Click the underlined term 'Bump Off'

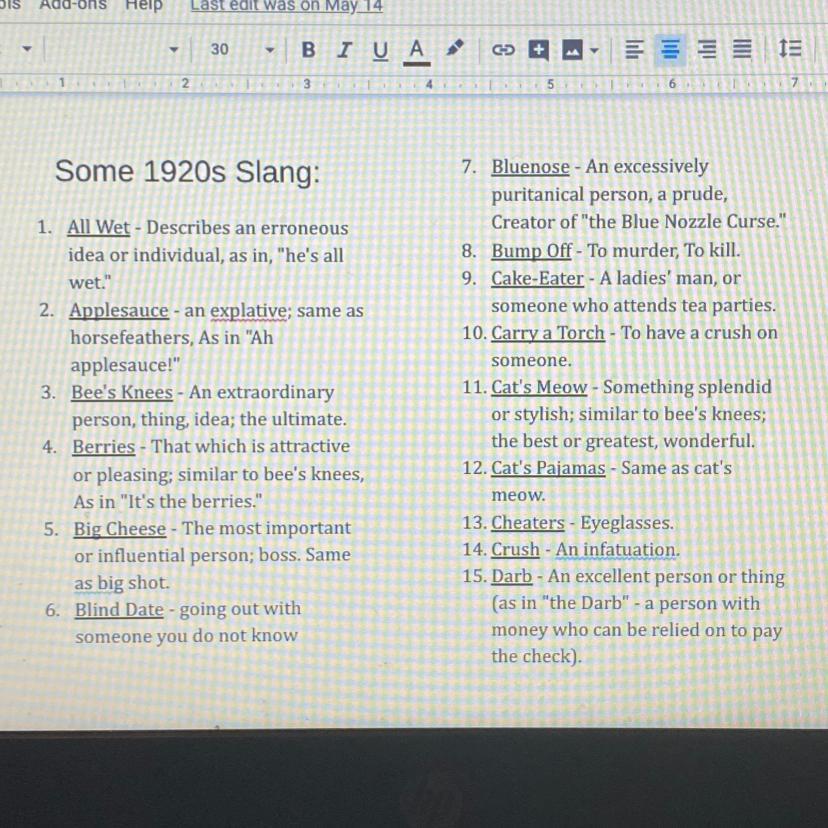tap(532, 251)
